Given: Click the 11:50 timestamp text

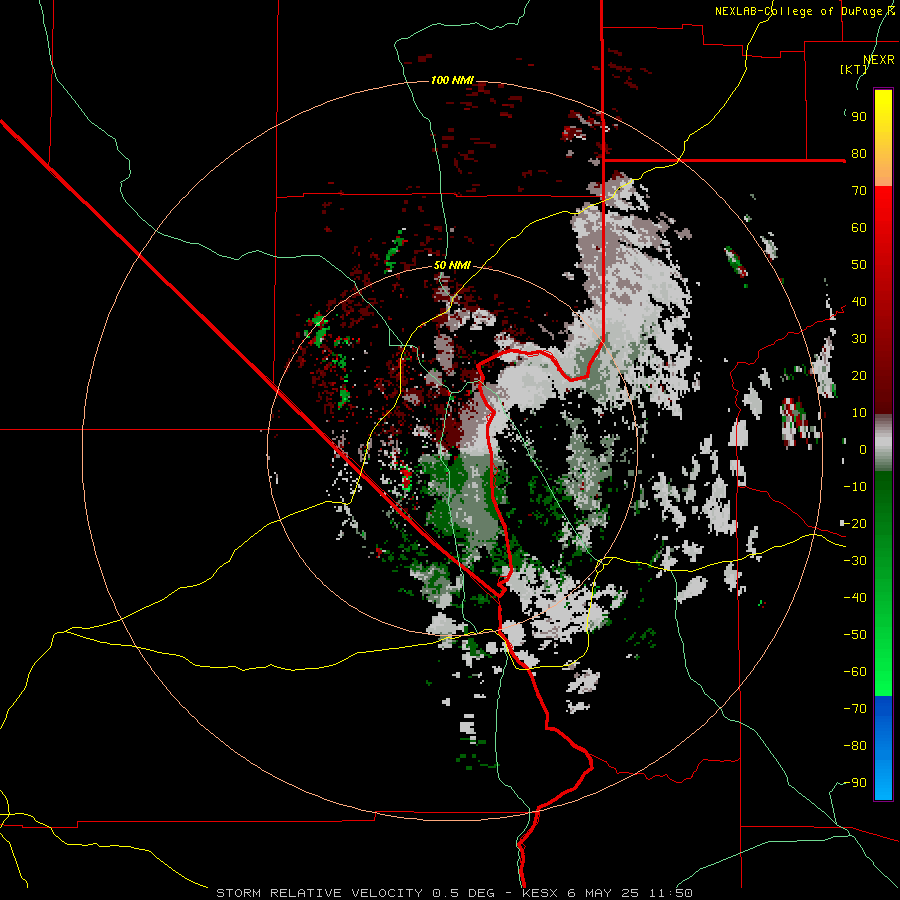Looking at the screenshot, I should [671, 893].
